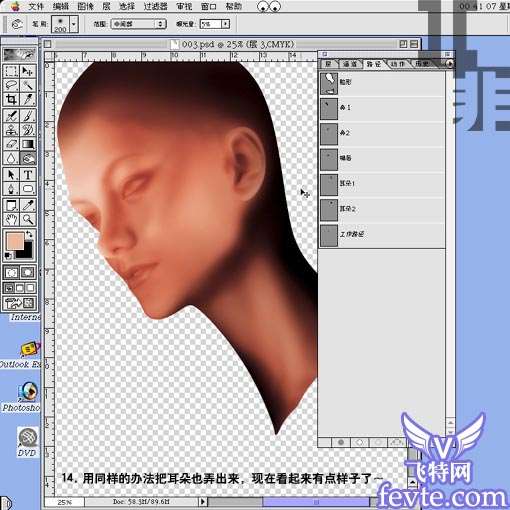
Task: Pick the Gradient tool
Action: point(28,144)
